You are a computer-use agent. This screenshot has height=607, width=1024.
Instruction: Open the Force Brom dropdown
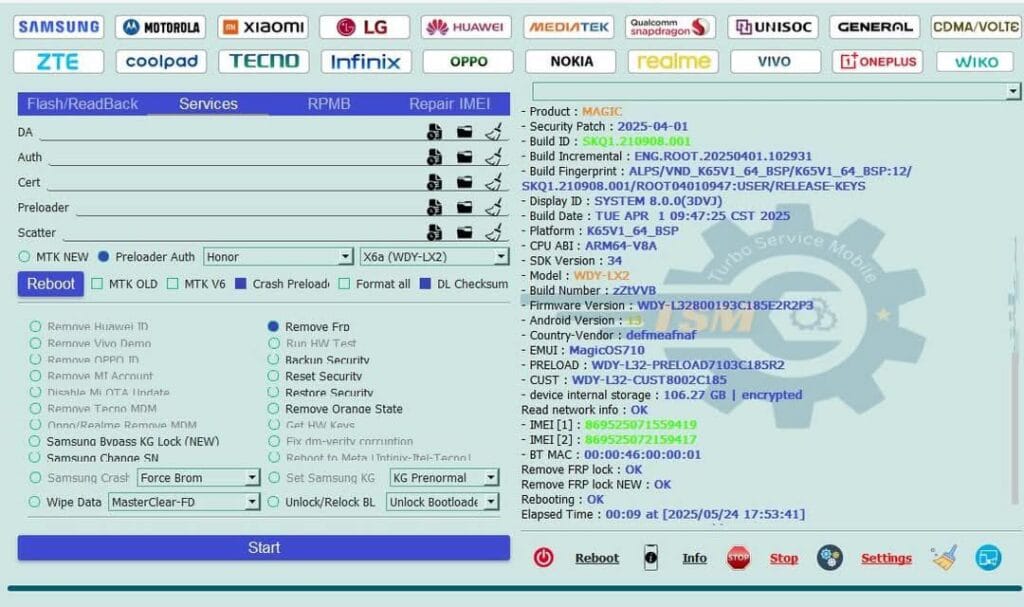tap(199, 478)
